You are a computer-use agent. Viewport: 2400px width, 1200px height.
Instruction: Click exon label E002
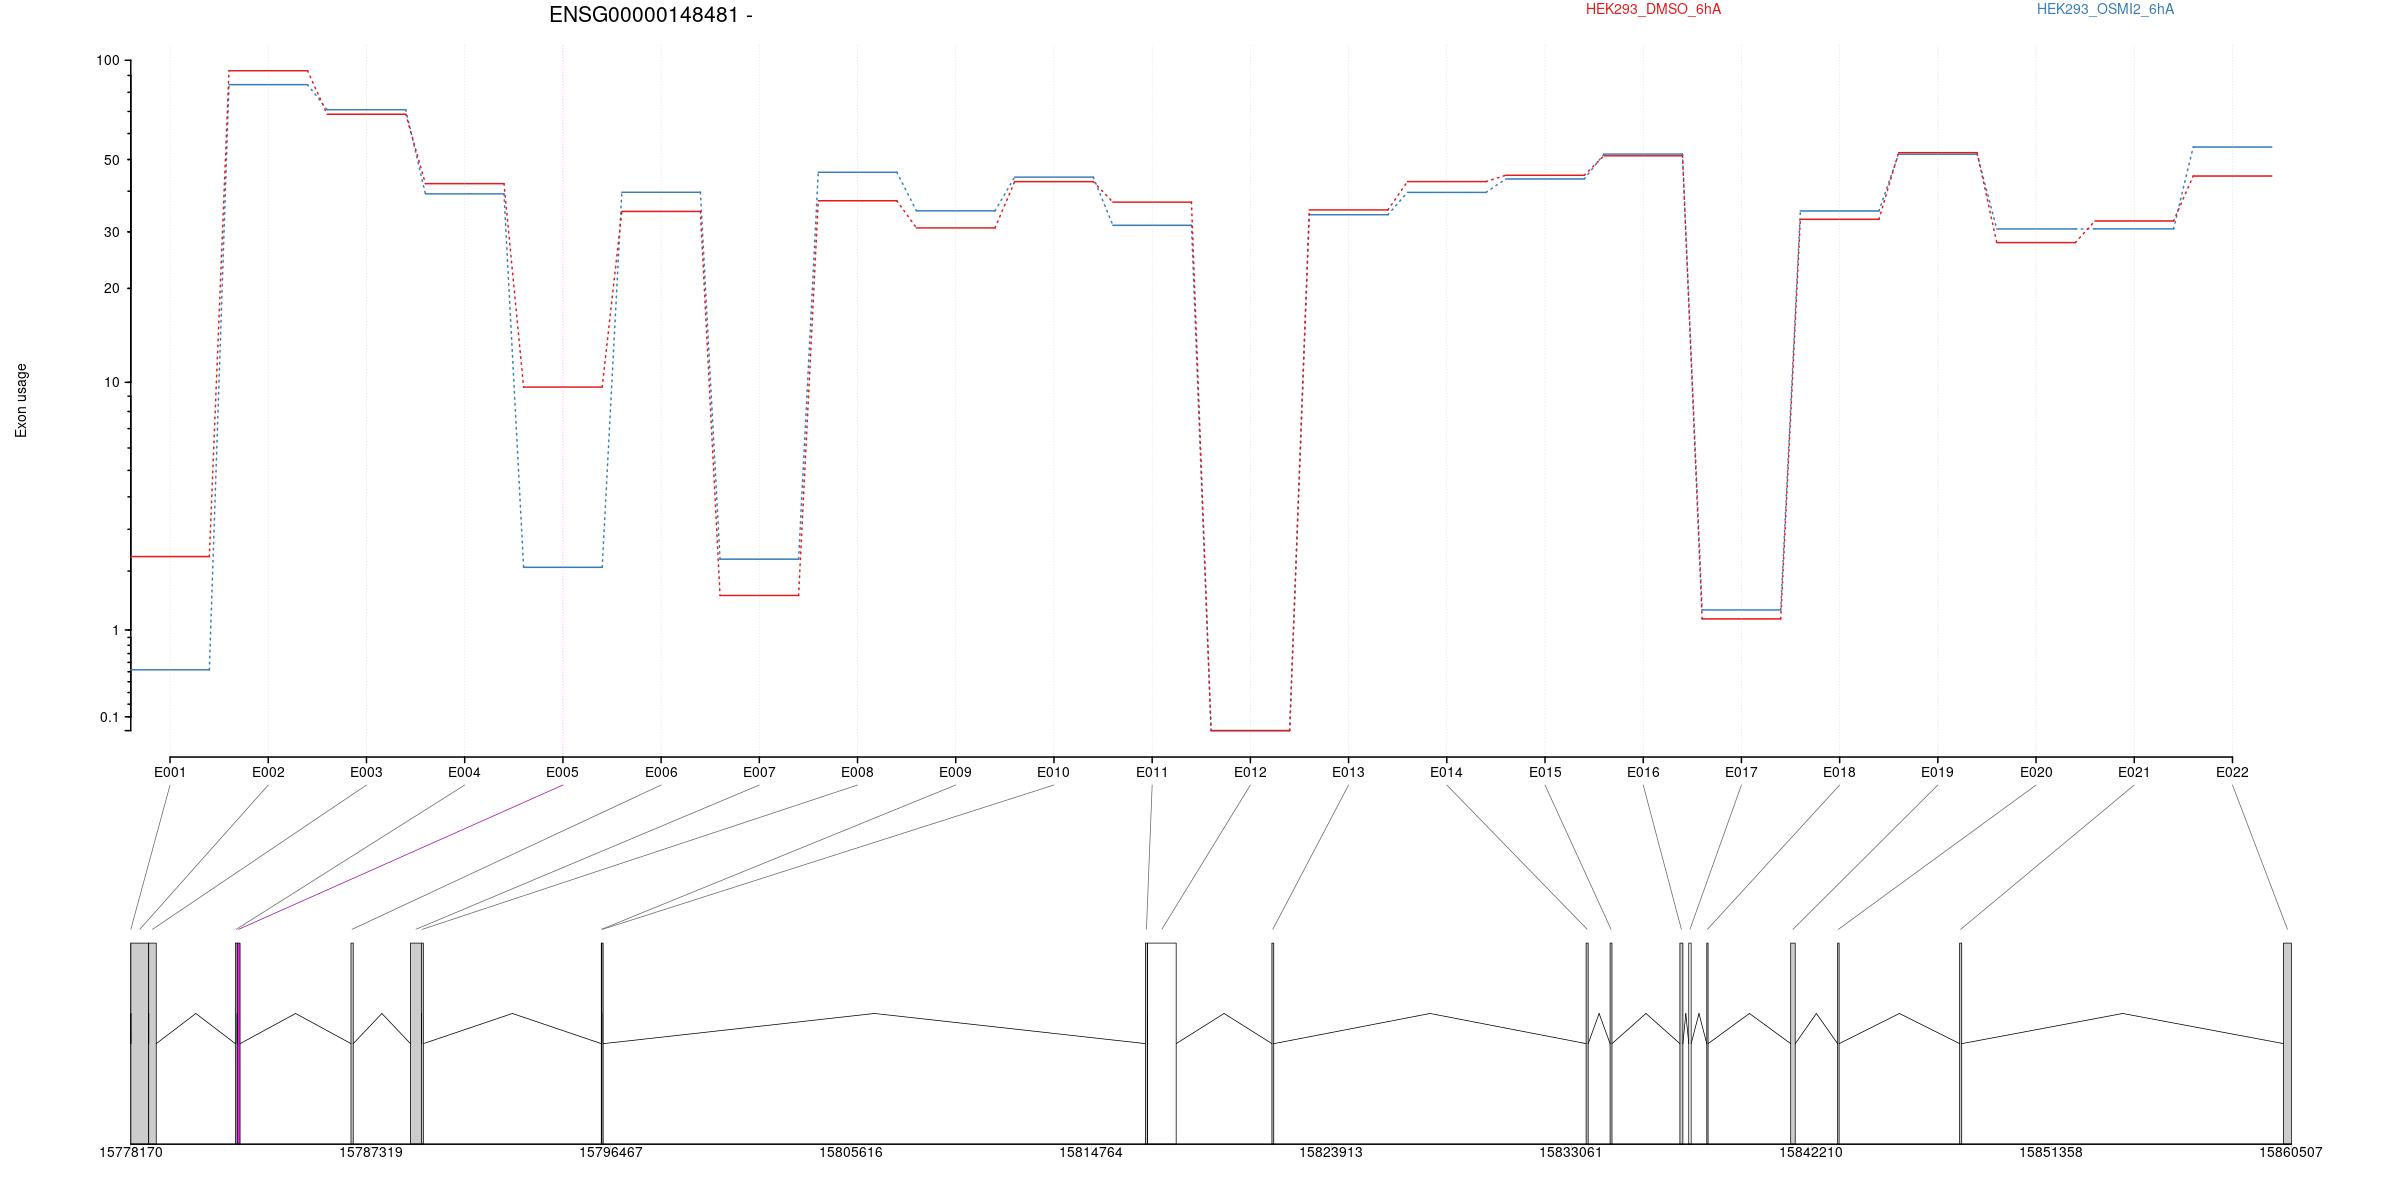[x=268, y=772]
